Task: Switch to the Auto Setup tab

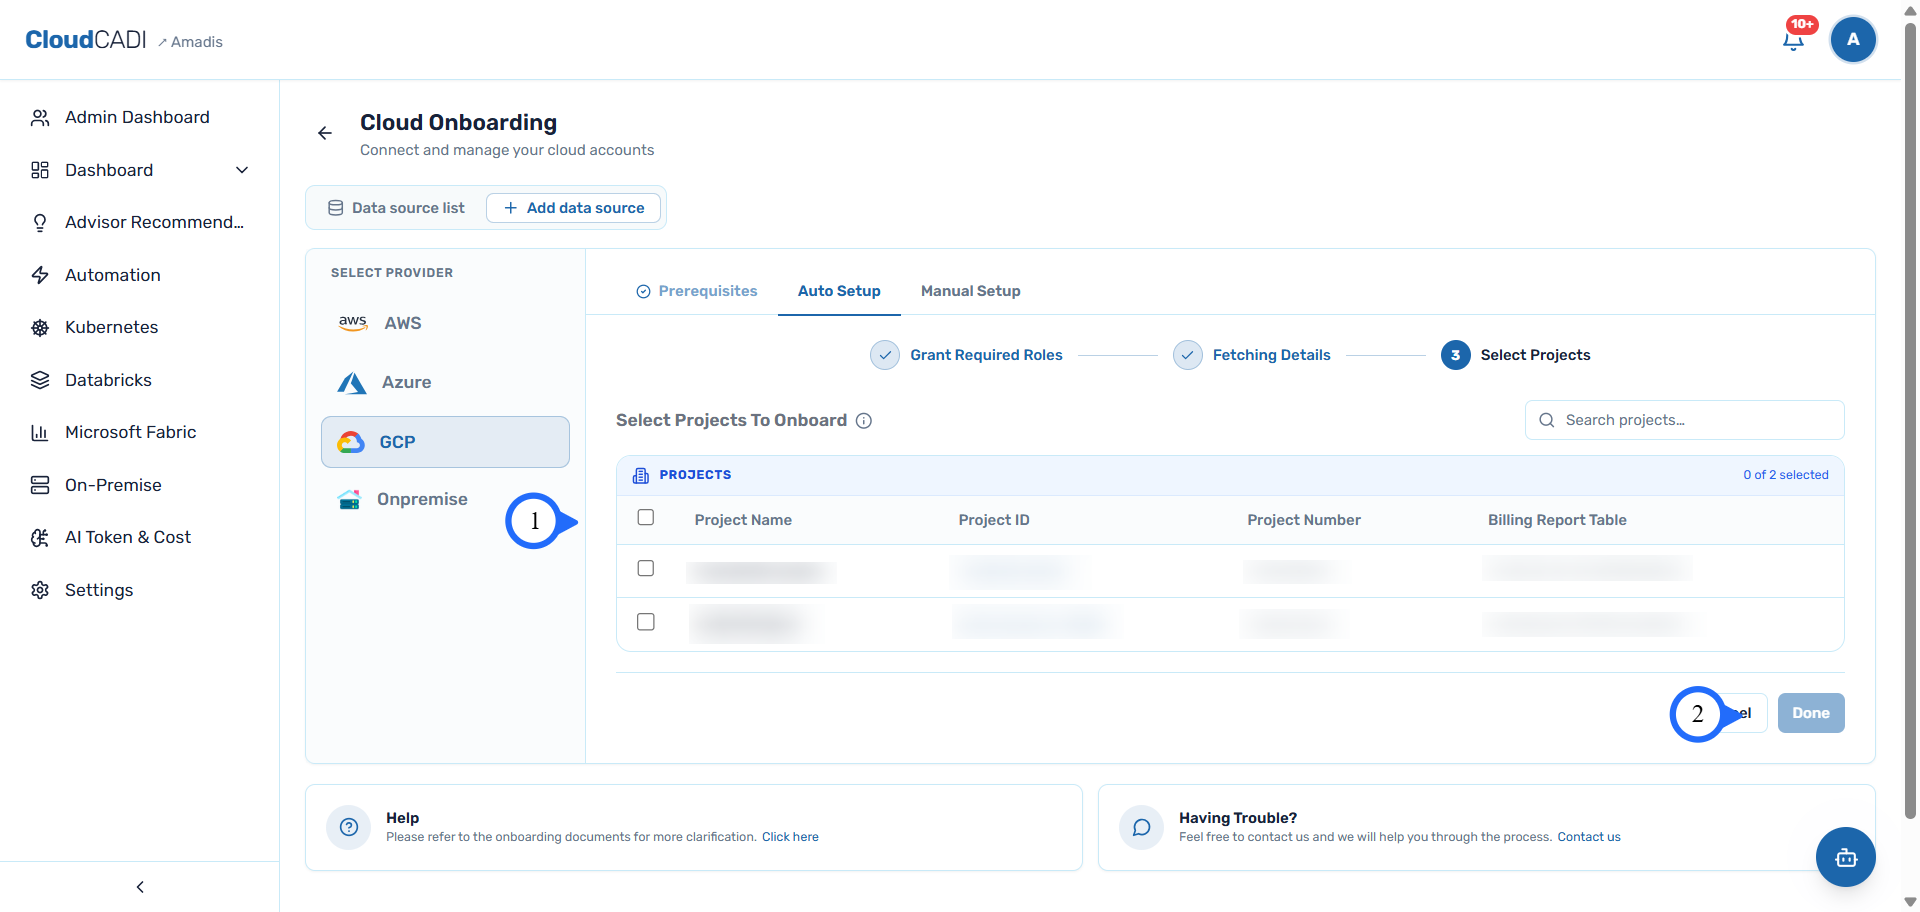Action: 839,291
